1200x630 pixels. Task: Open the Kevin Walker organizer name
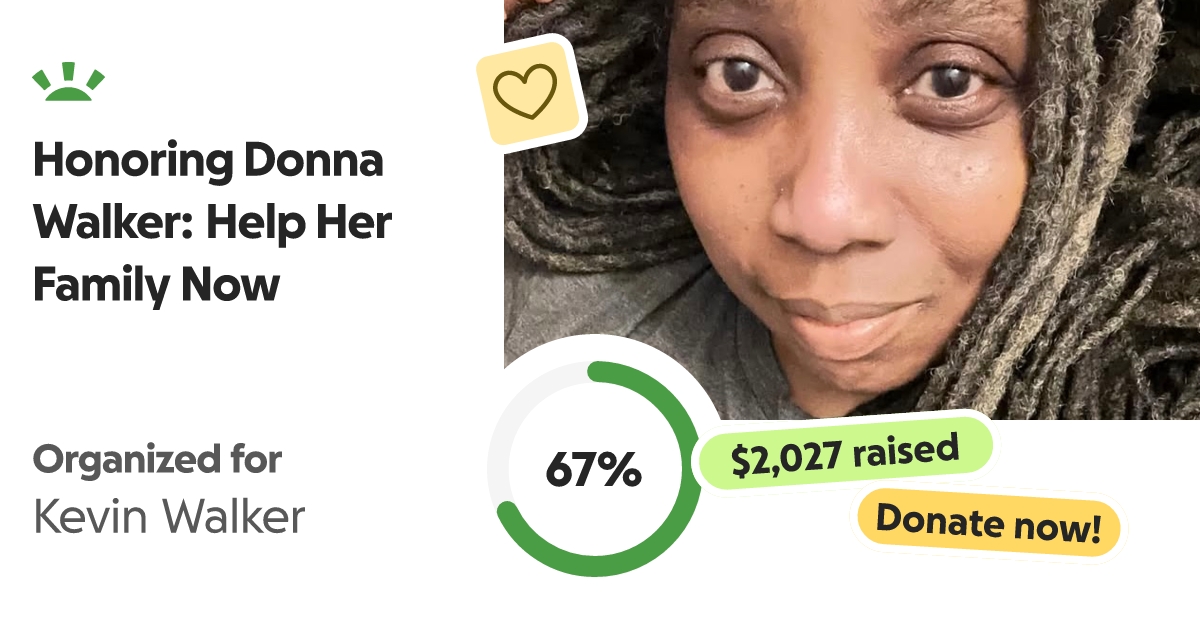[169, 517]
